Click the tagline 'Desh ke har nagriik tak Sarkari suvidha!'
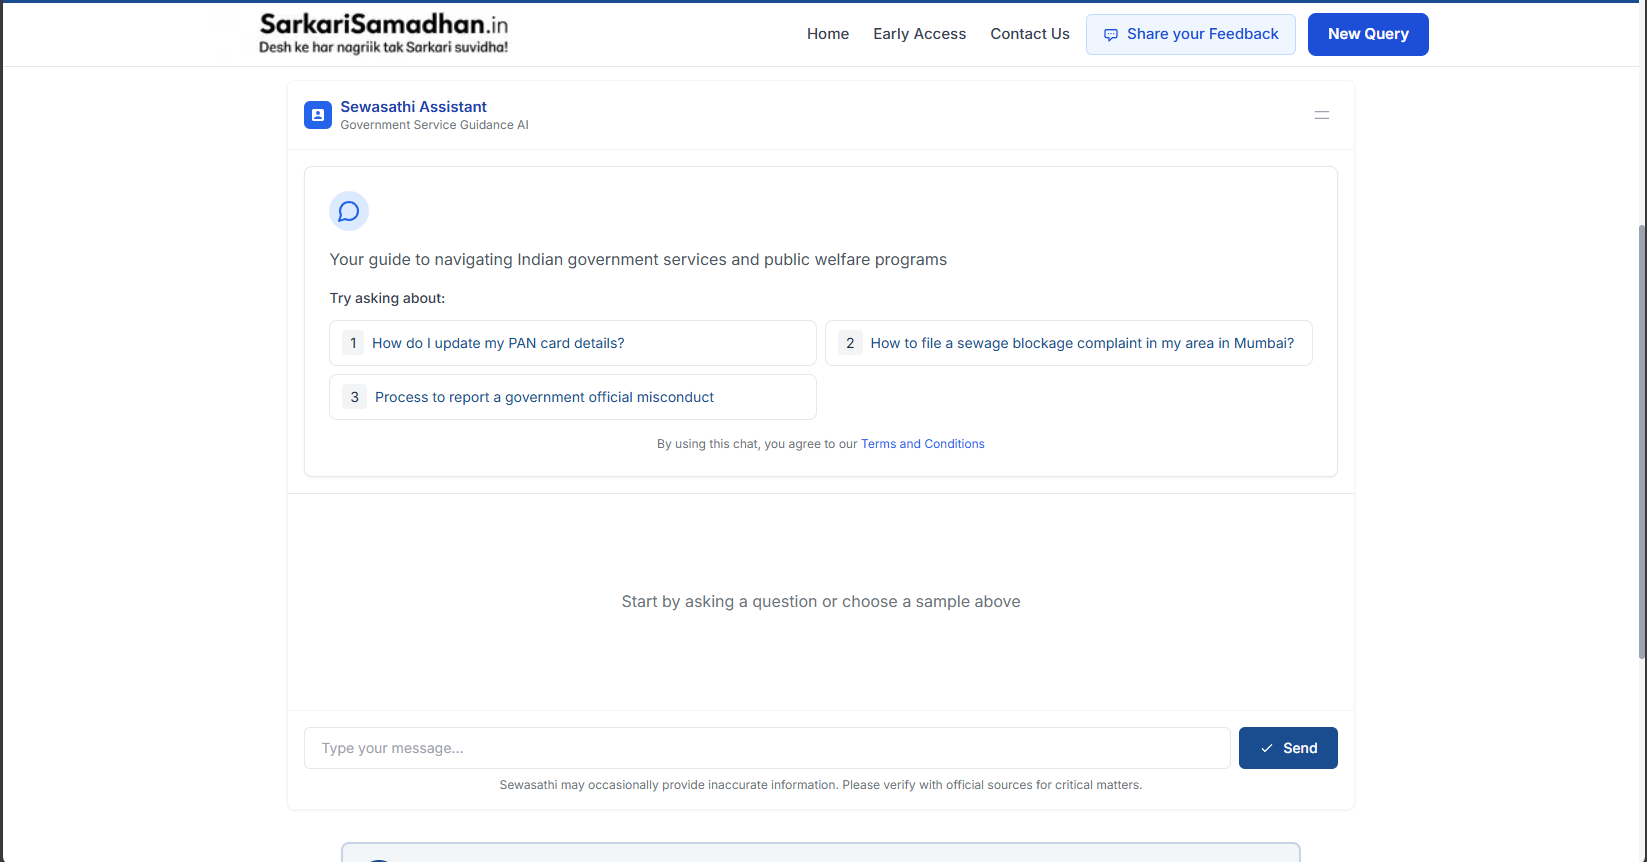 [384, 47]
